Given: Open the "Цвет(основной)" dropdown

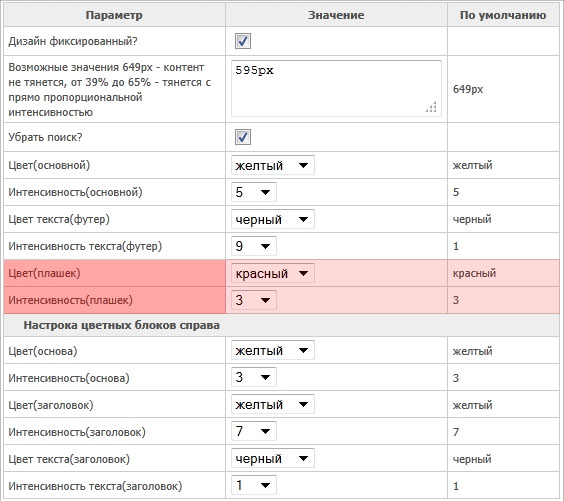Looking at the screenshot, I should coord(273,165).
